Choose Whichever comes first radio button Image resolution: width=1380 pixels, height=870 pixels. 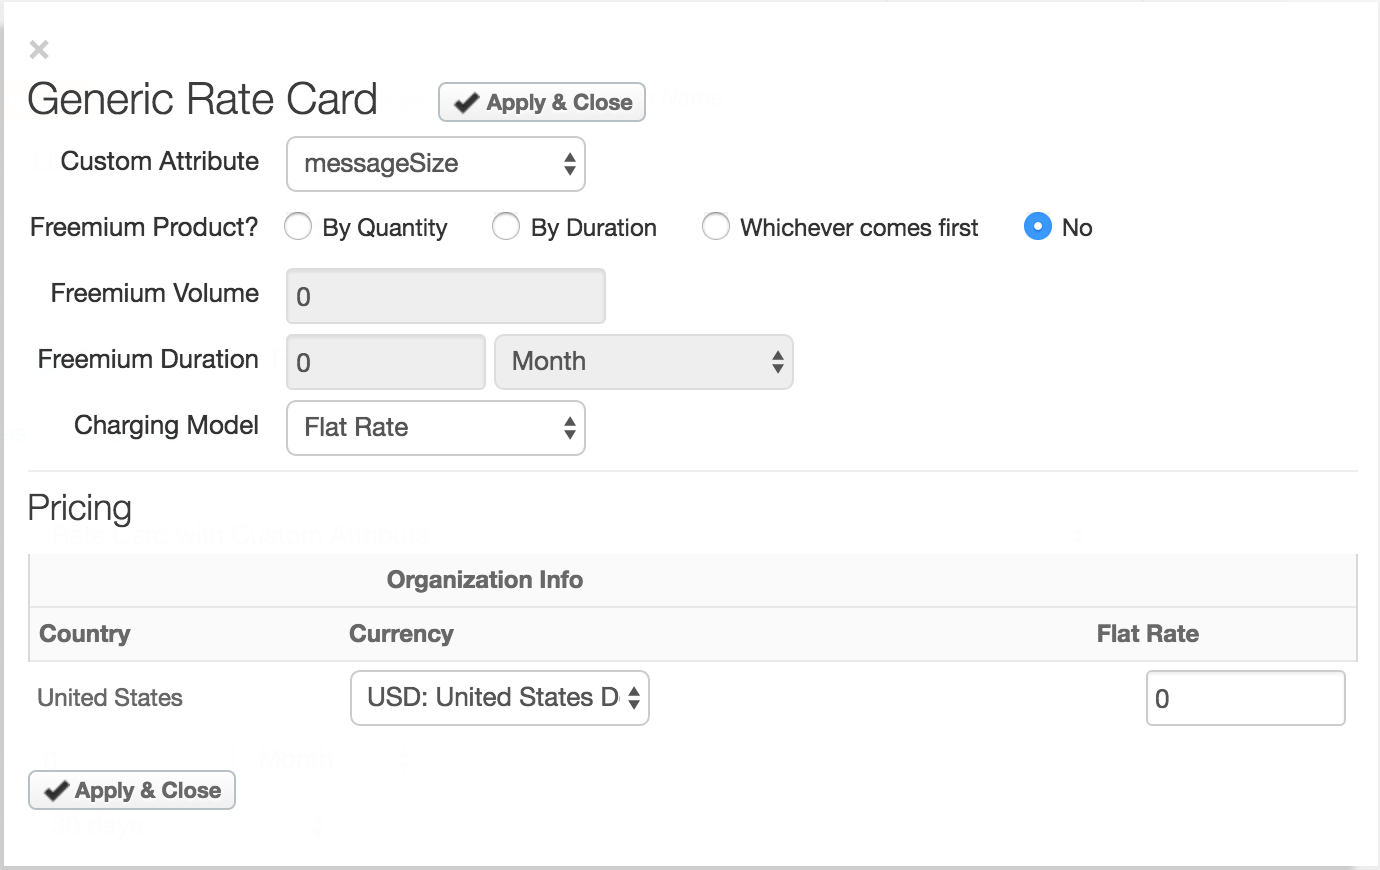(716, 227)
